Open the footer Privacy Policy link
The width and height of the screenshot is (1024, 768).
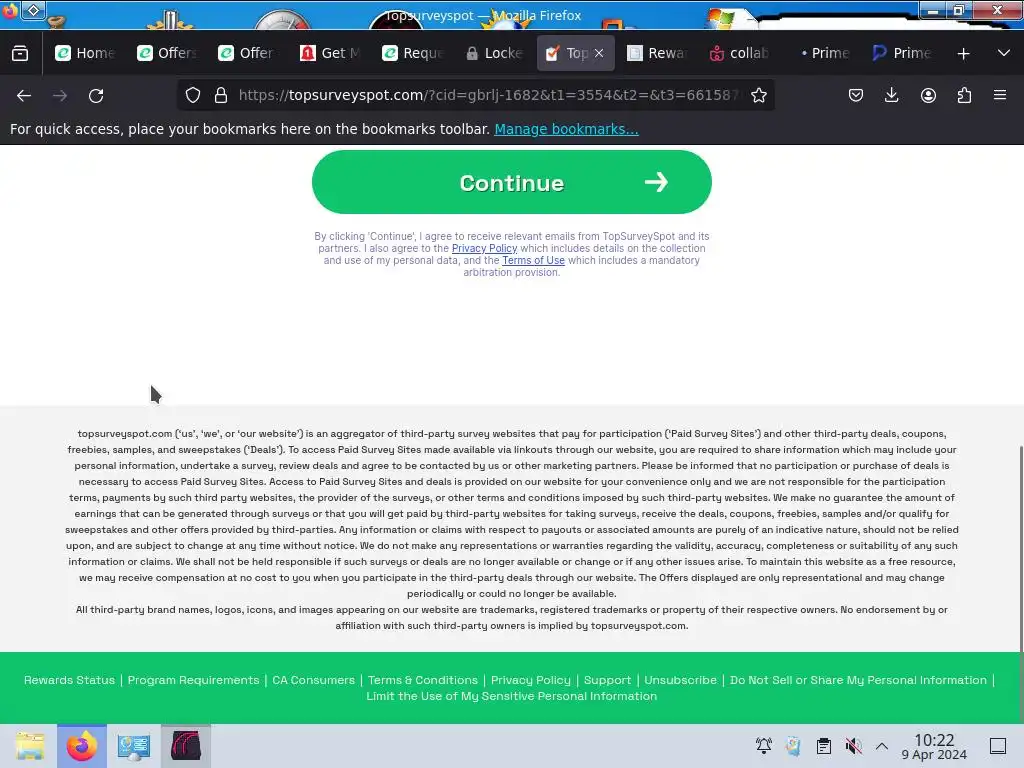click(x=530, y=680)
